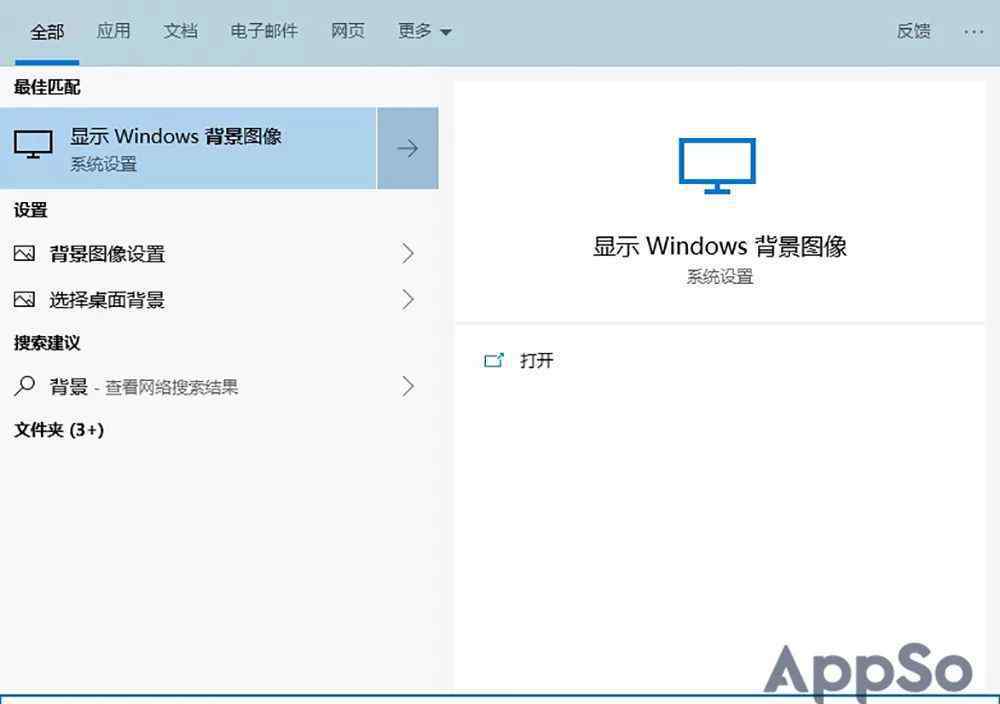Screen dimensions: 1000x704
Task: Click the 设置 section header
Action: tap(31, 210)
